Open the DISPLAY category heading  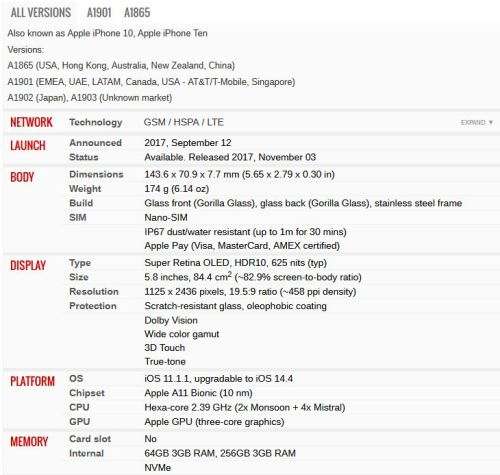point(28,265)
